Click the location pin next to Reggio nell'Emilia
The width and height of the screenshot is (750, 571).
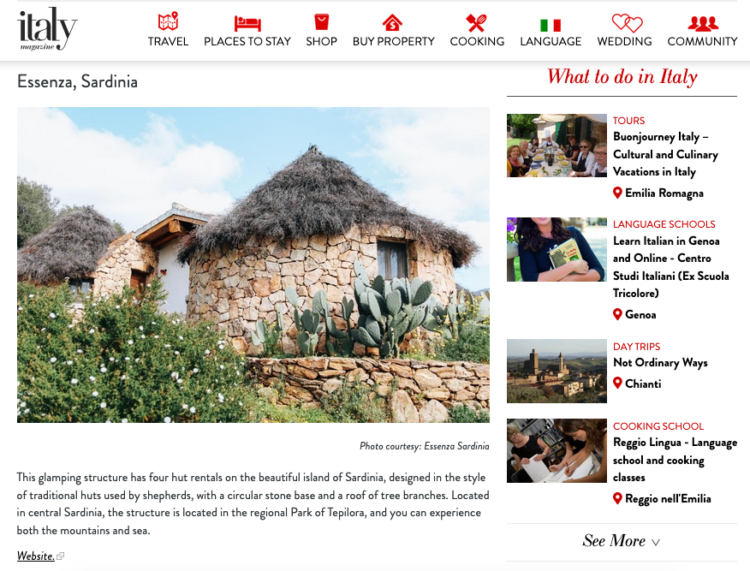click(x=618, y=498)
